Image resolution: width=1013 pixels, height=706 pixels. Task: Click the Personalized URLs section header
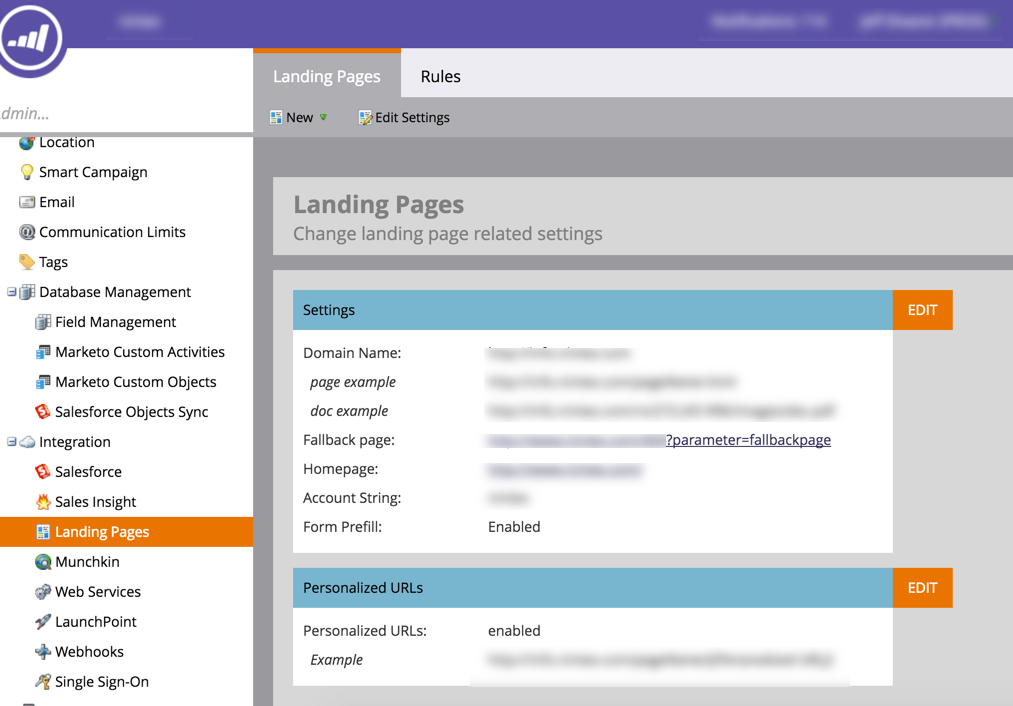point(593,588)
